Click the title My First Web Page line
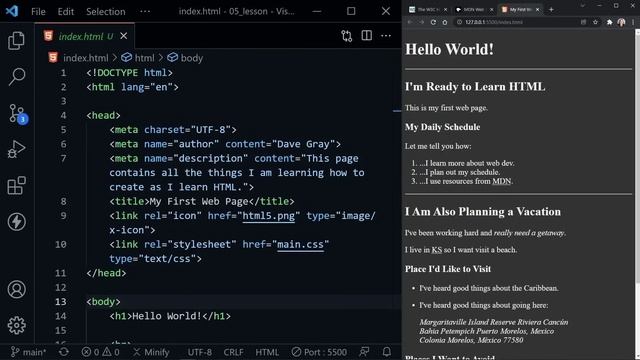The width and height of the screenshot is (640, 360). click(x=202, y=201)
